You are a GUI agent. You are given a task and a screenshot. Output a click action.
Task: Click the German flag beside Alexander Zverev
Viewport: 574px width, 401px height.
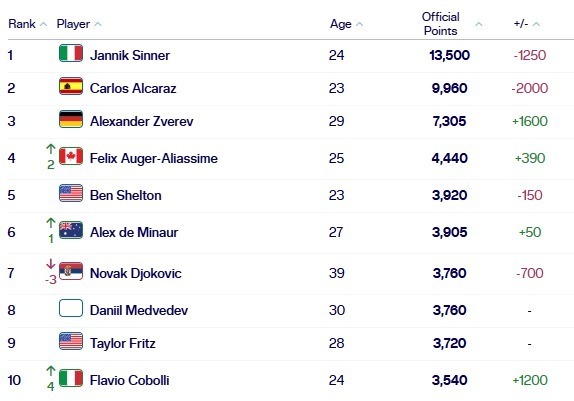pos(71,119)
